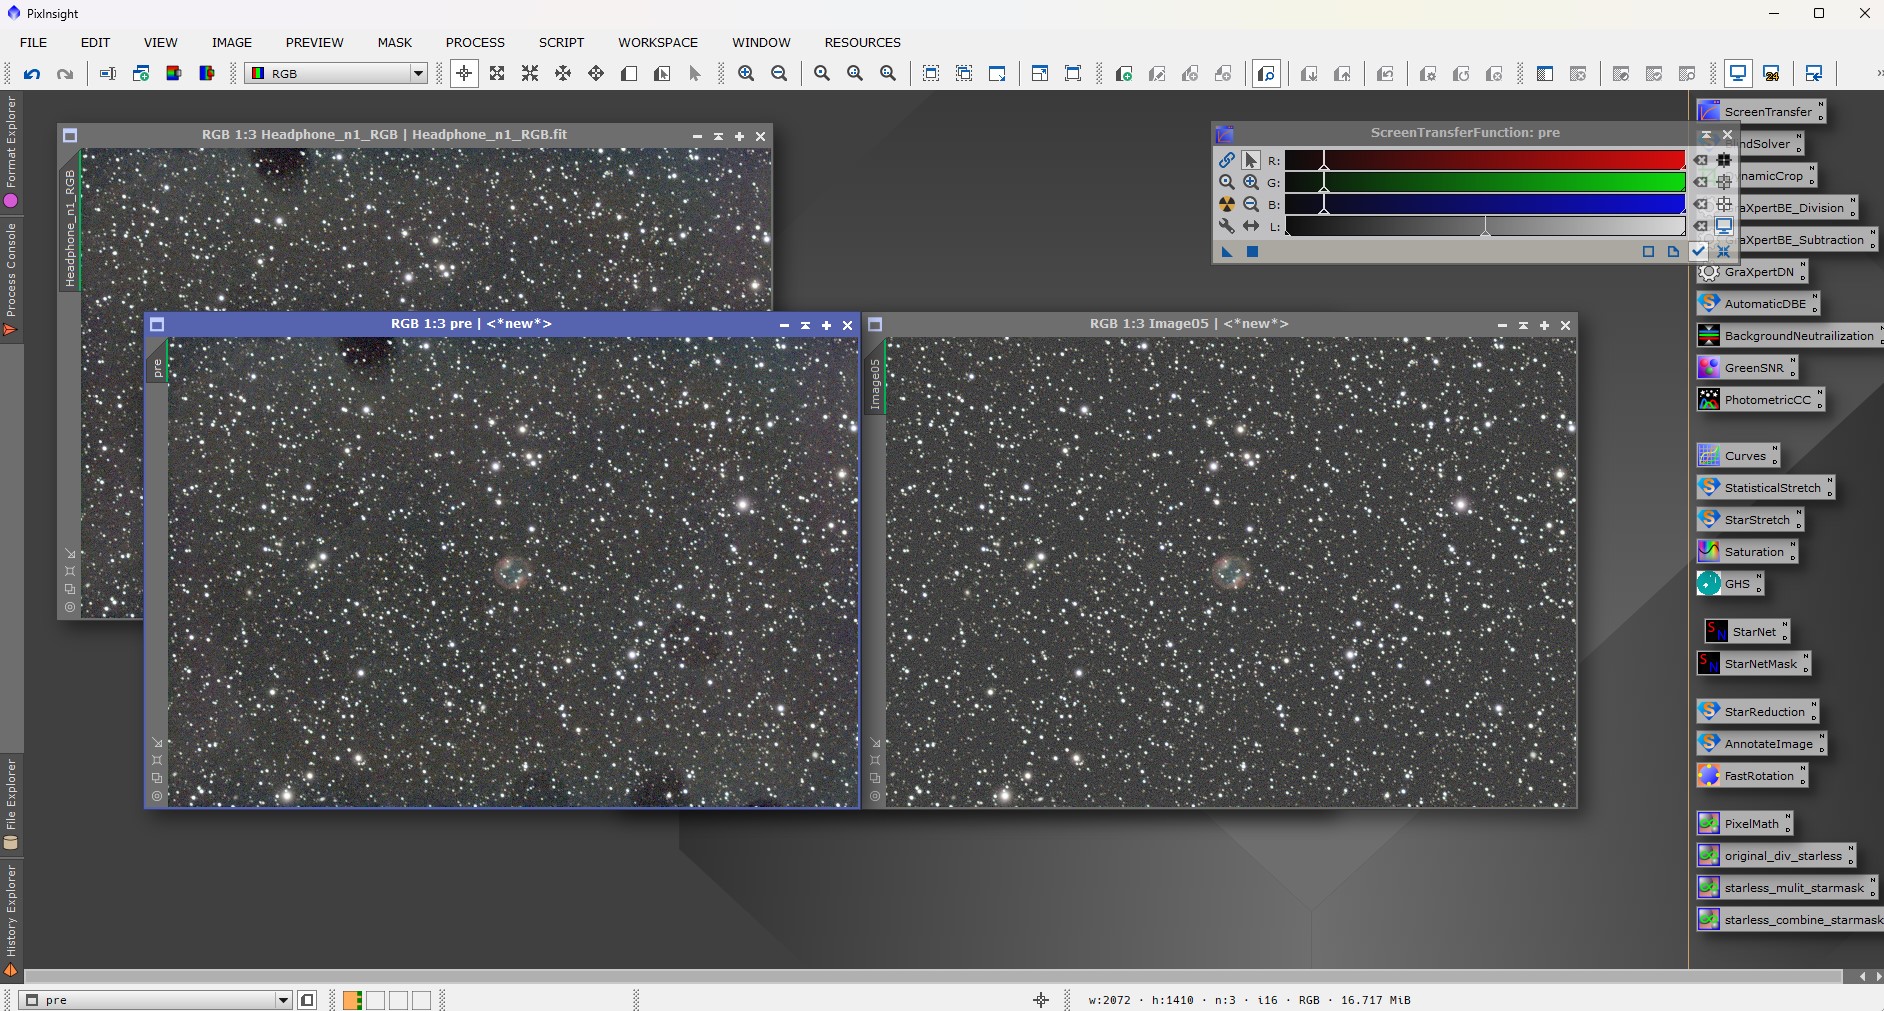Shade the ScreenTransferFunction window
Screen dimensions: 1884x1011
pyautogui.click(x=1706, y=134)
